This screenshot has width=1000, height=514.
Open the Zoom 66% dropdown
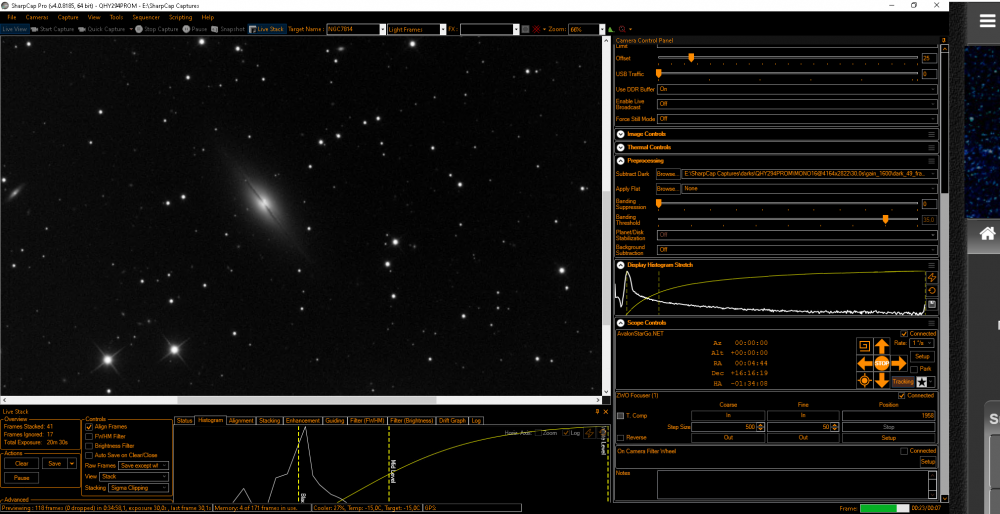pos(601,29)
